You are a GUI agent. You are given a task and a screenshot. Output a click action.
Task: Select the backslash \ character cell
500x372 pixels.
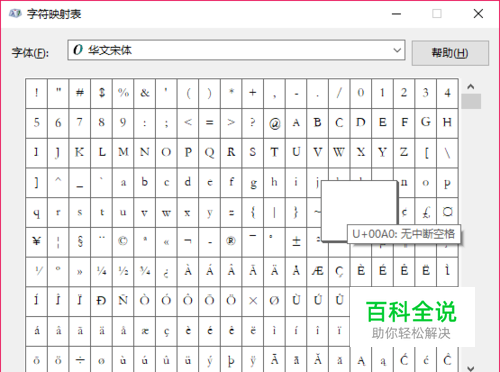point(447,153)
